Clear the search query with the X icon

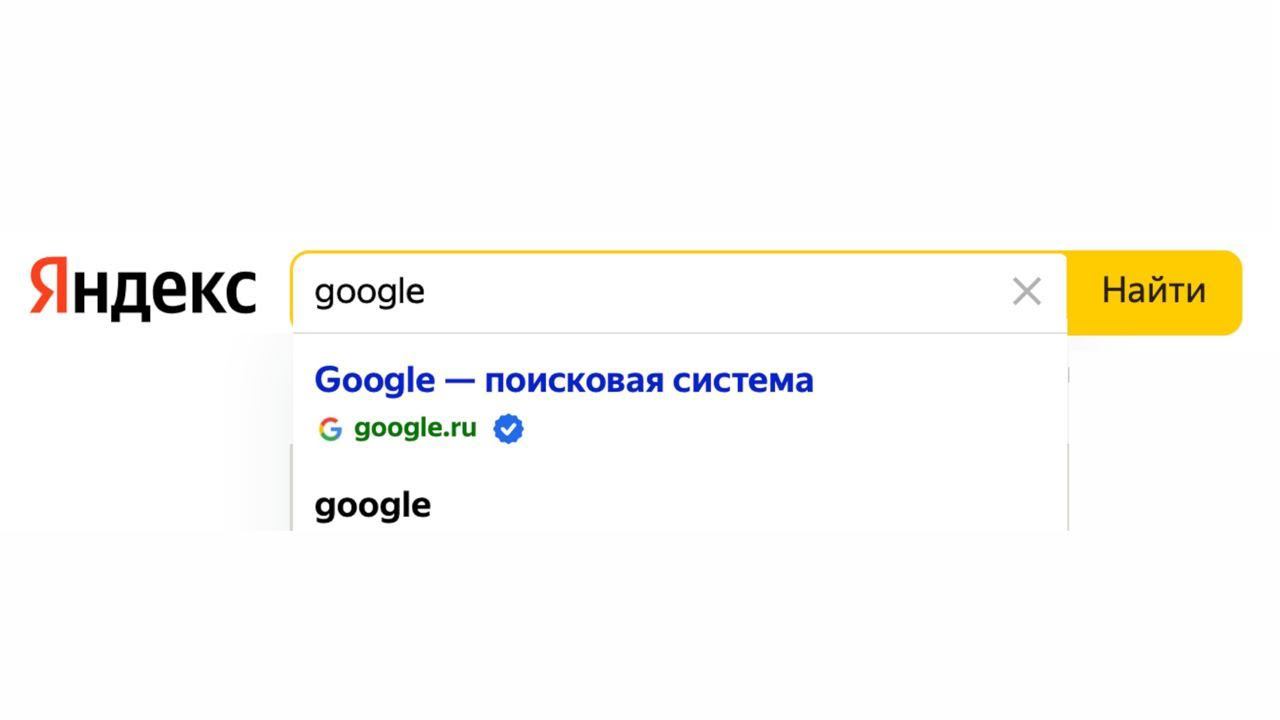[x=1027, y=292]
